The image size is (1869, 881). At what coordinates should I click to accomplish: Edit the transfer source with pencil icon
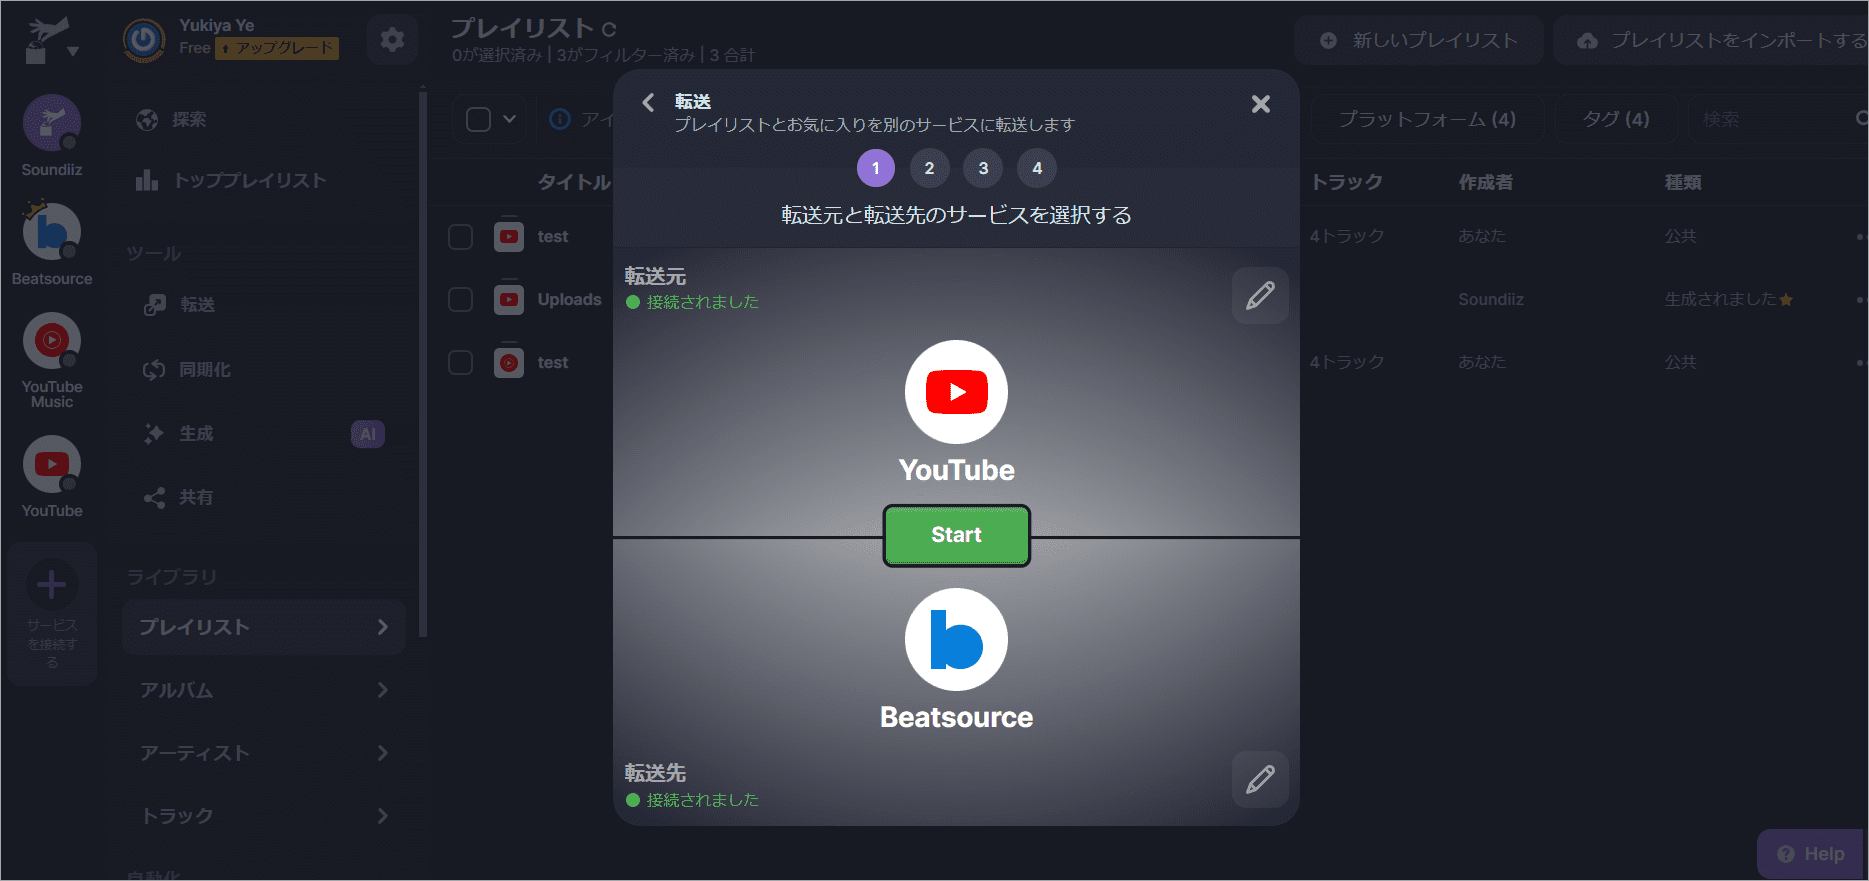(1260, 295)
